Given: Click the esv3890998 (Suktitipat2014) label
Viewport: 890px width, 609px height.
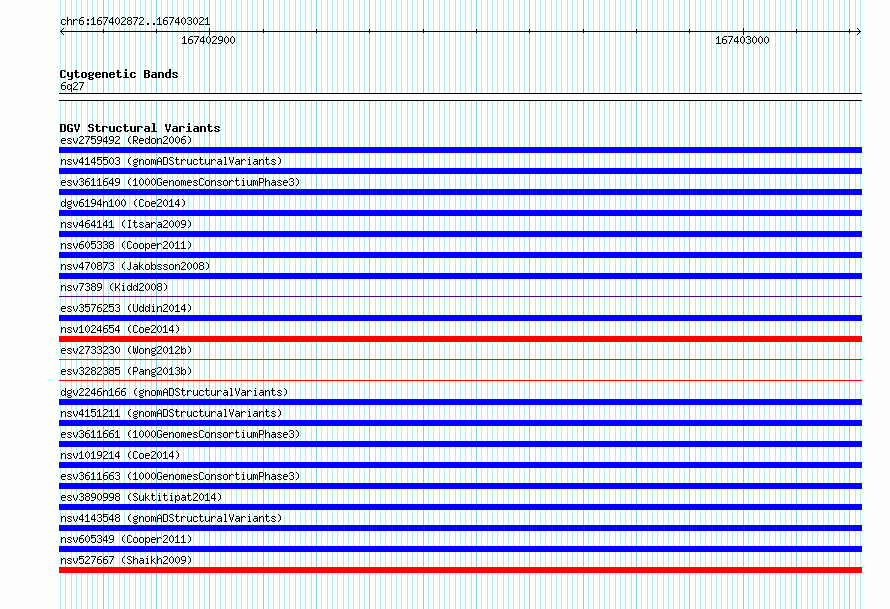Looking at the screenshot, I should (x=141, y=497).
